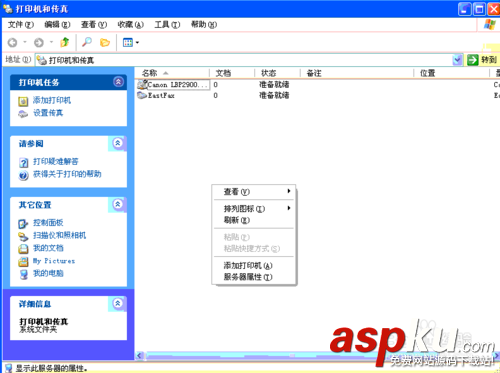This screenshot has height=373, width=500.
Task: Click the Windows flag logo
Action: (490, 24)
